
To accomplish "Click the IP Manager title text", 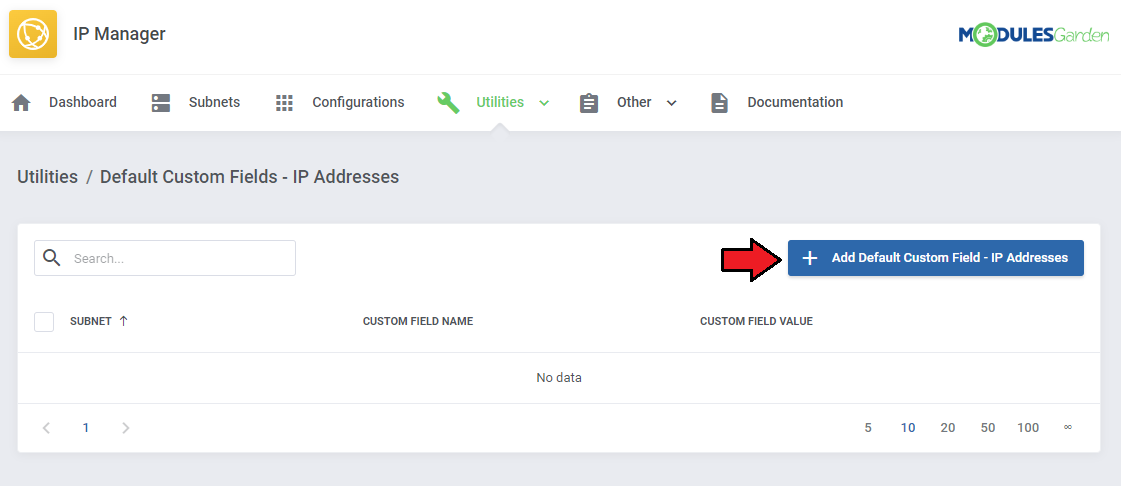I will coord(119,34).
